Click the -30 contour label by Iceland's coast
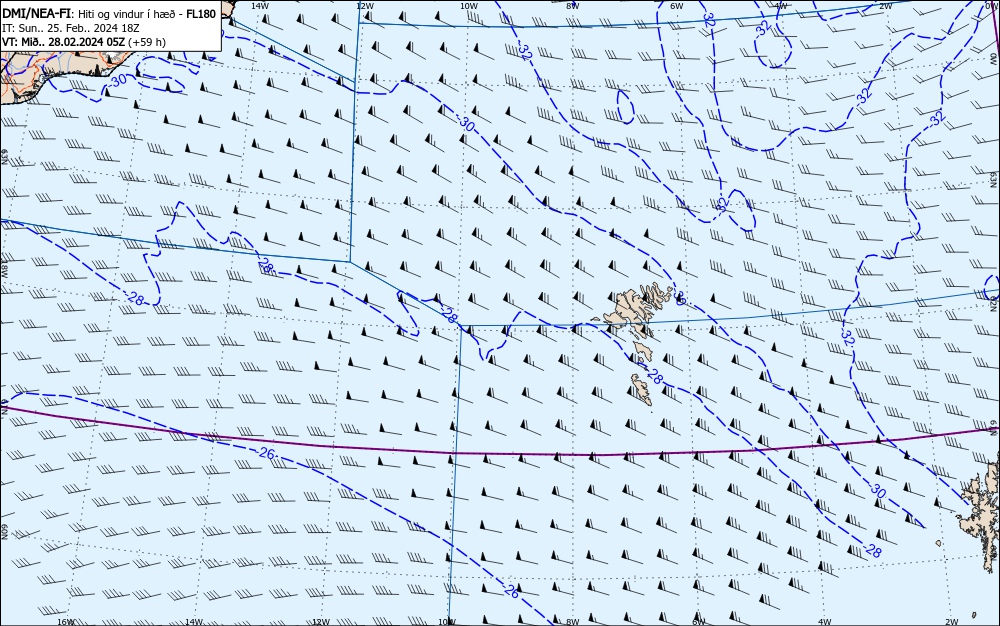Screen dimensions: 1000x626 [118, 80]
